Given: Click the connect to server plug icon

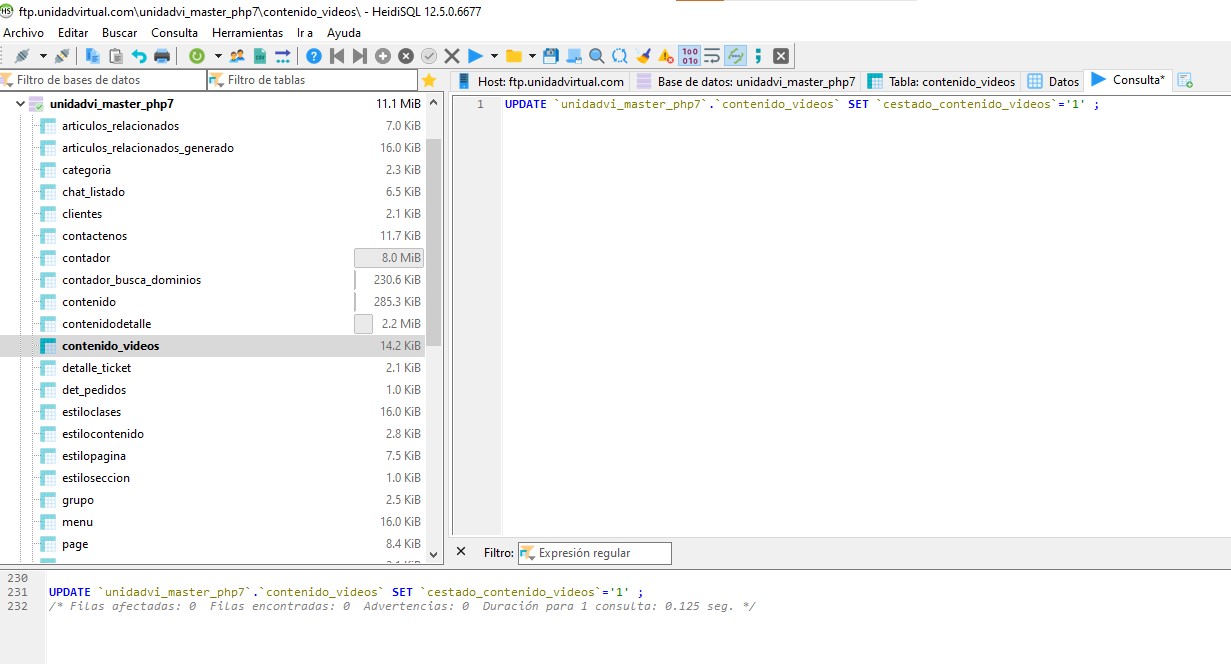Looking at the screenshot, I should click(21, 56).
